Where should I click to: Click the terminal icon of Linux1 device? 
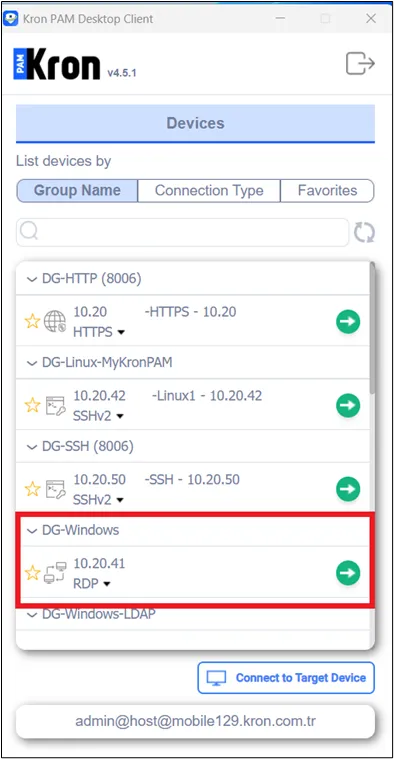coord(55,406)
